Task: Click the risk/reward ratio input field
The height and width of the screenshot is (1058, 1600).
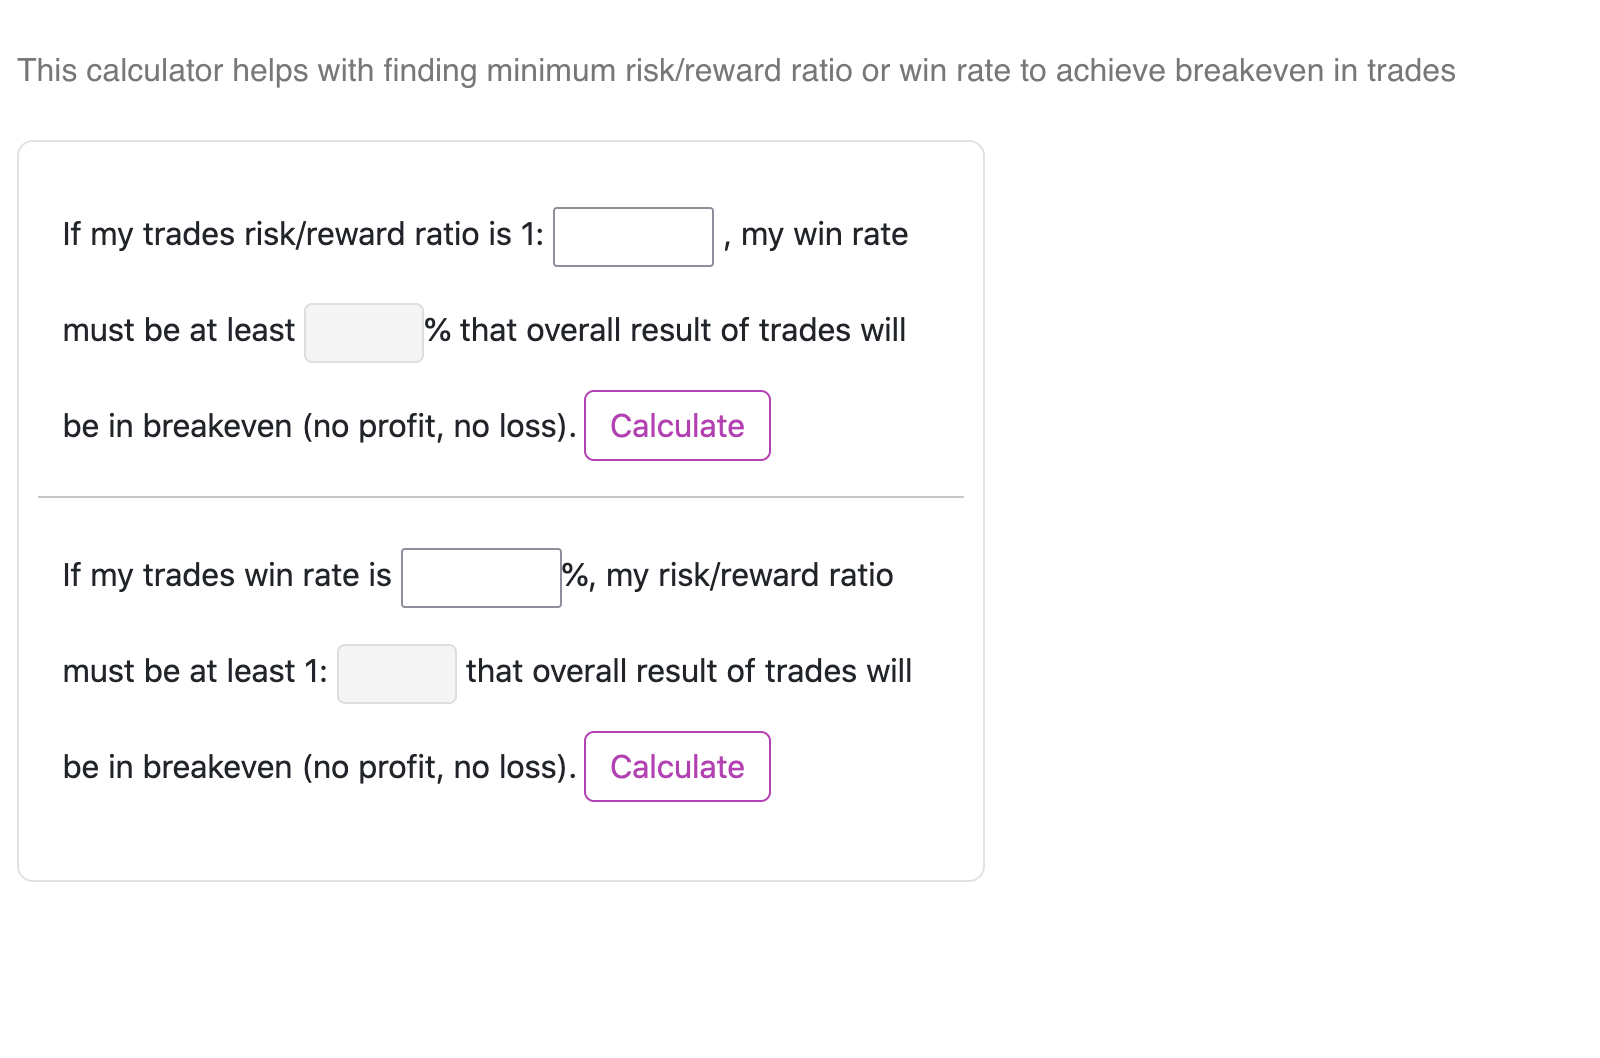Action: 632,236
